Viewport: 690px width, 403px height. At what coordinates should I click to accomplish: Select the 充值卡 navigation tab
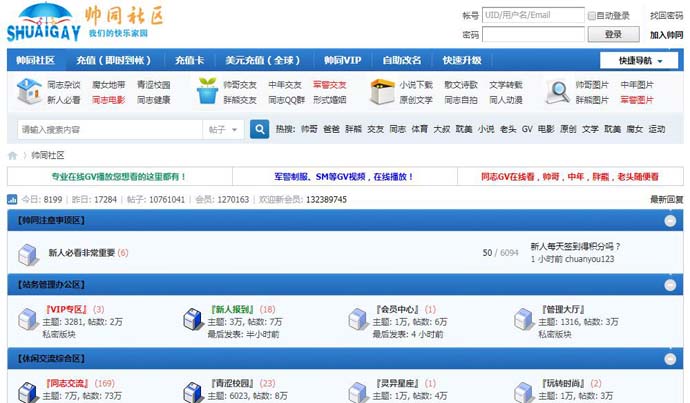(x=190, y=60)
